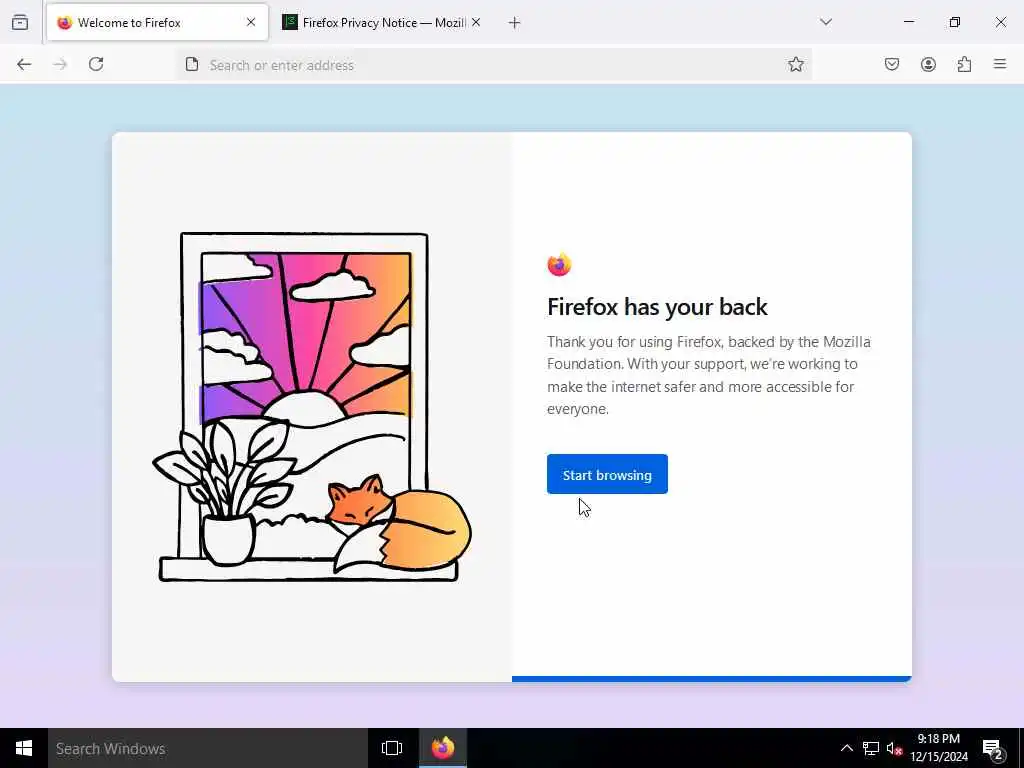Viewport: 1024px width, 768px height.
Task: Click the Start browsing button
Action: (x=607, y=474)
